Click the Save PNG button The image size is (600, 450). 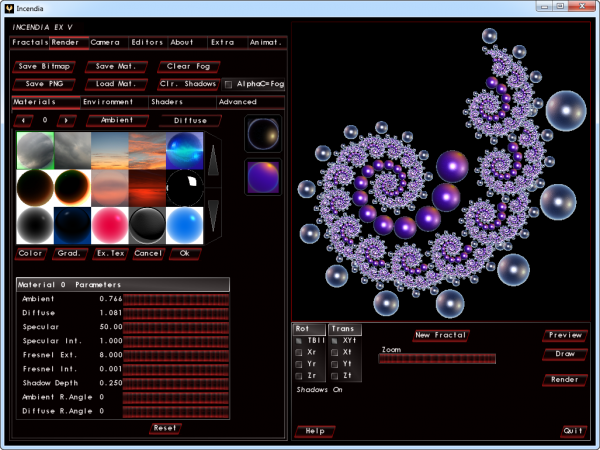click(x=44, y=84)
